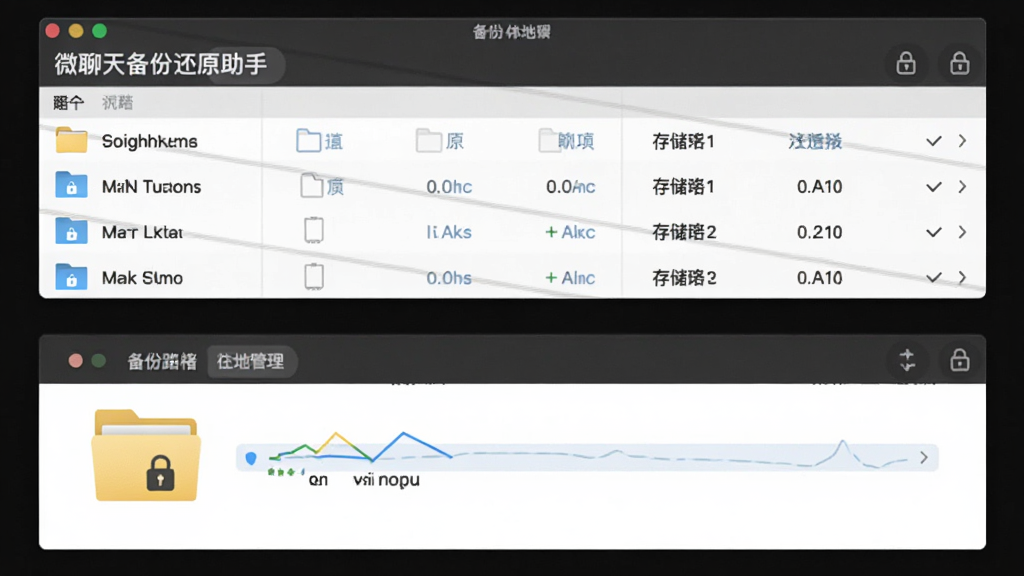Toggle the checkmark in Soighhkems row

(x=934, y=140)
